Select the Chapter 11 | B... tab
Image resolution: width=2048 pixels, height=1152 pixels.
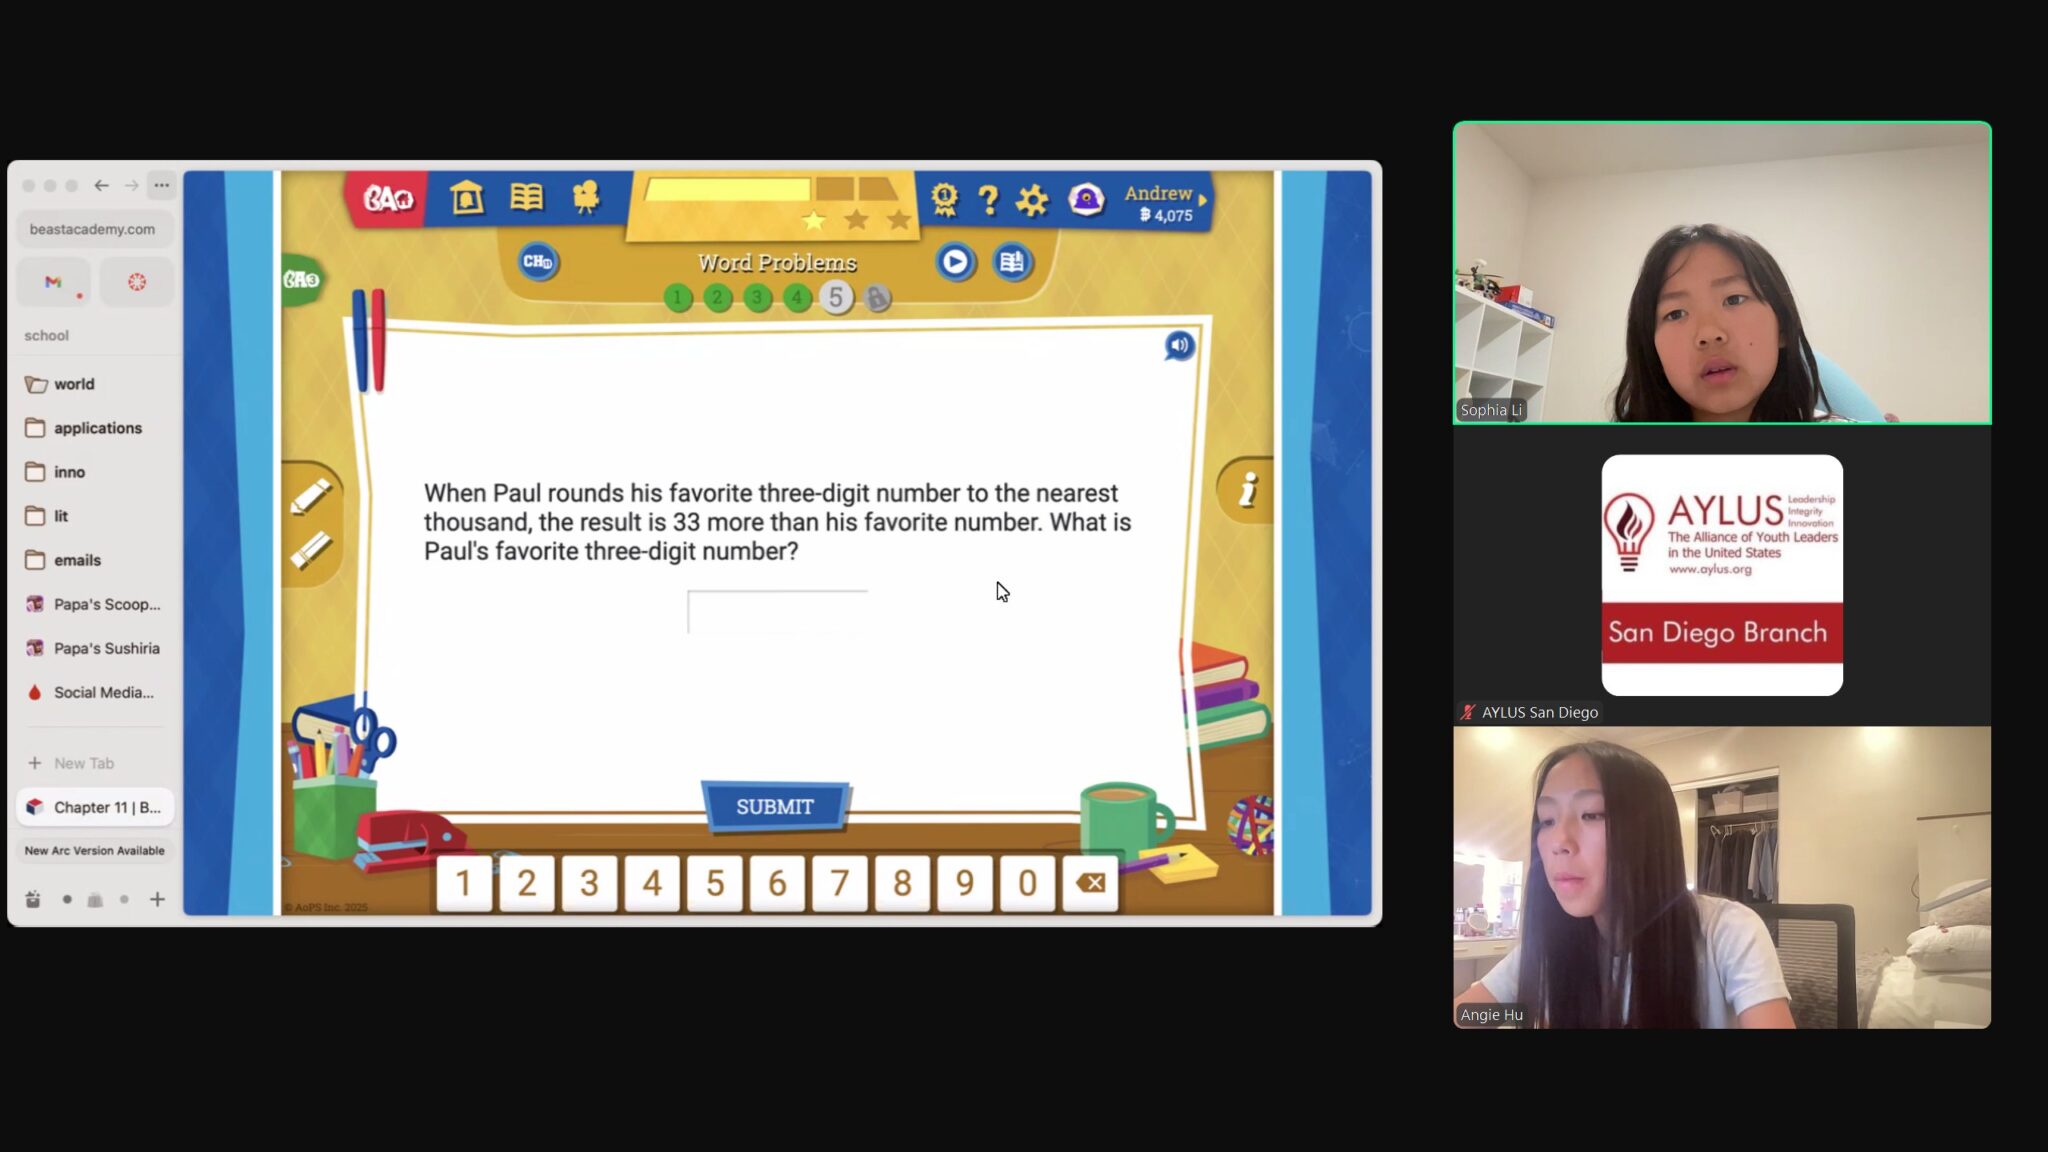pos(94,807)
